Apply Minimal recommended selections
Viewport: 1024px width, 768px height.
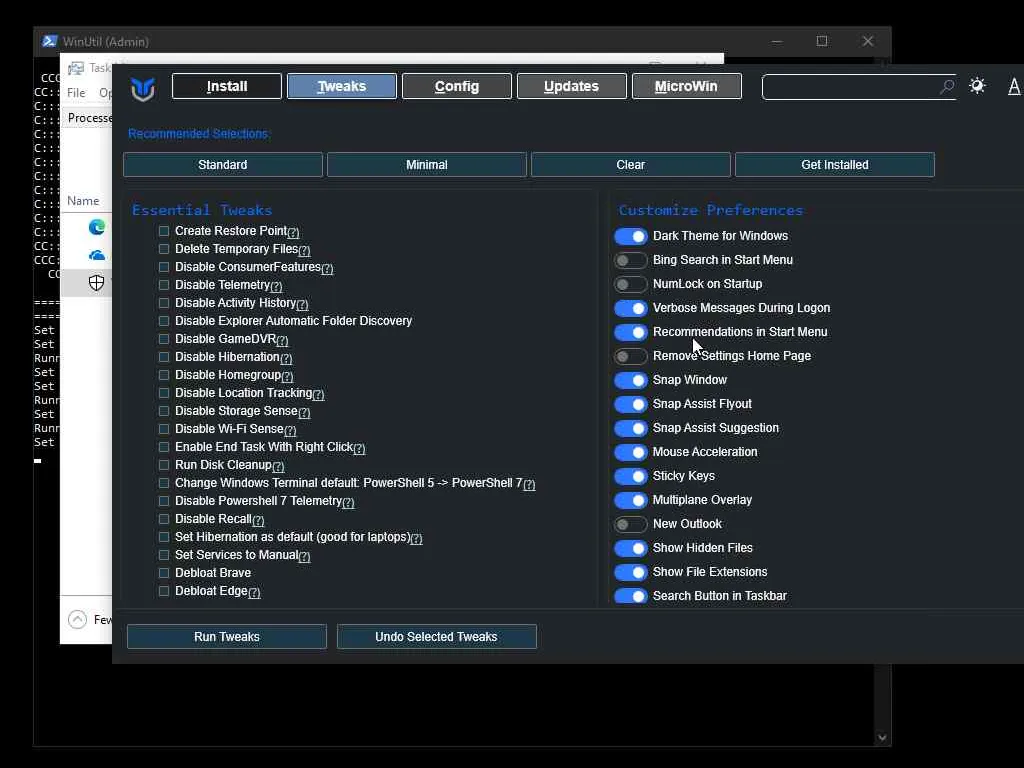tap(426, 165)
